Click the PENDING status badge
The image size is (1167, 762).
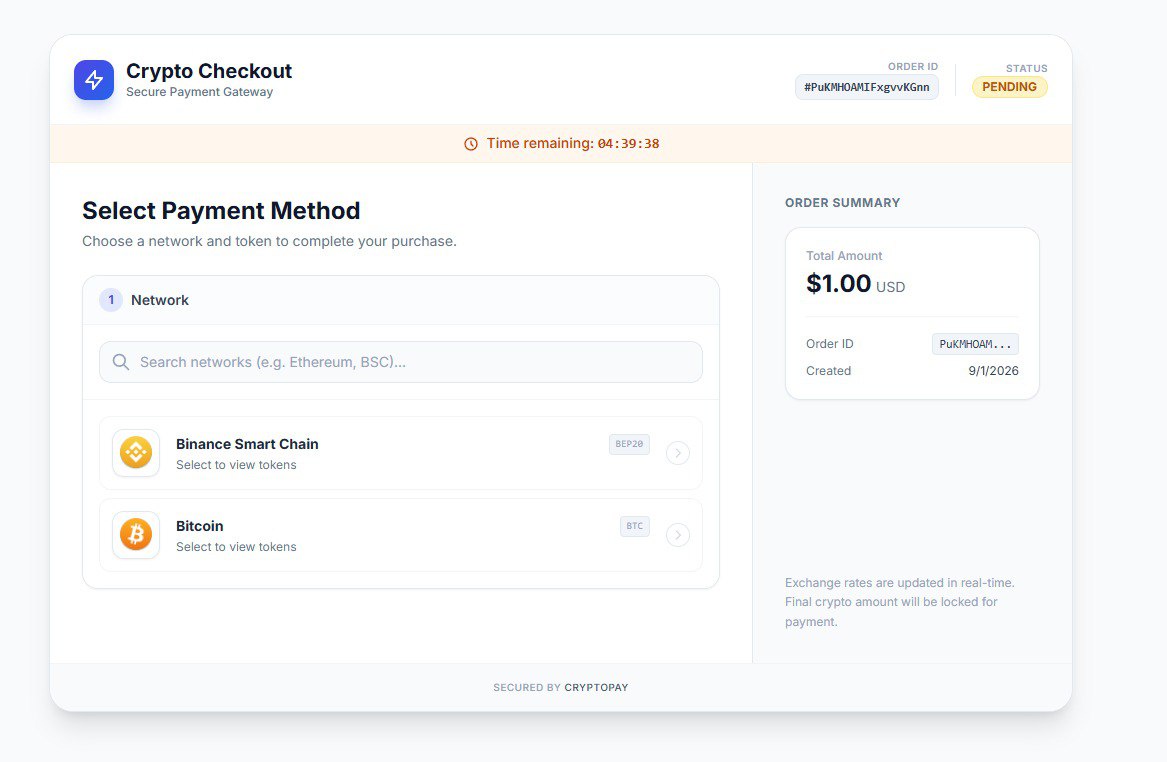tap(1009, 87)
